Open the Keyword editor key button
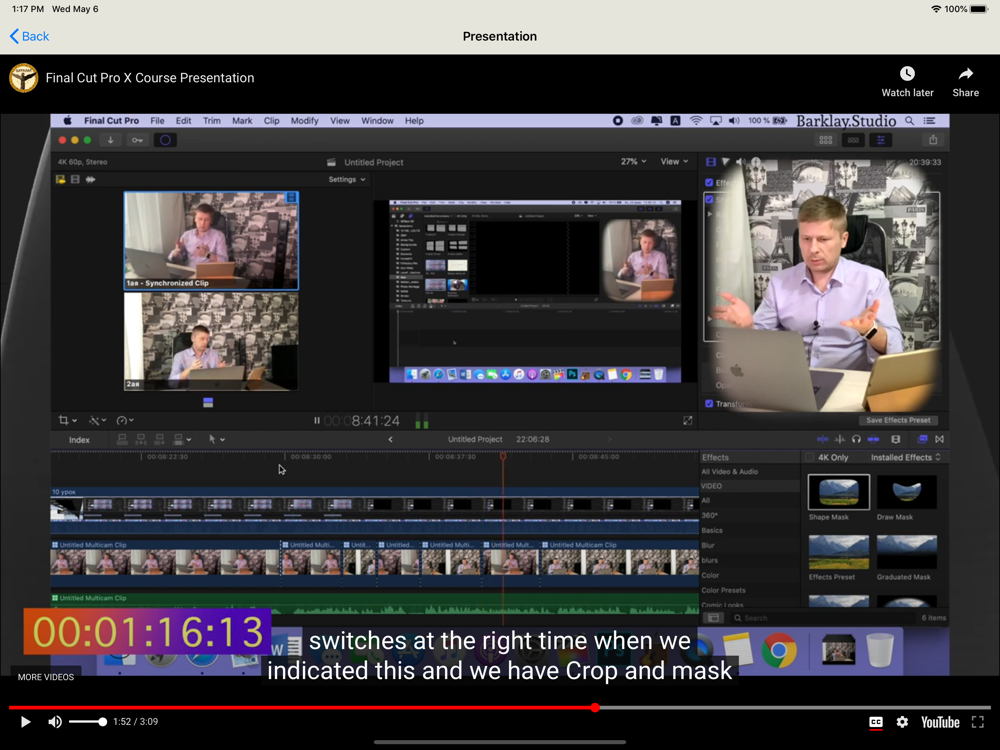Image resolution: width=1000 pixels, height=750 pixels. click(137, 140)
